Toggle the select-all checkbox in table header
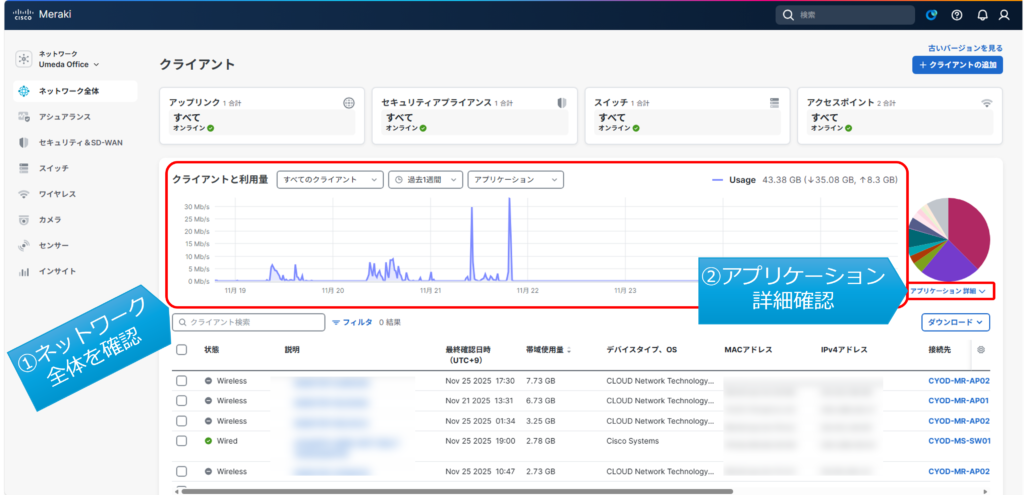The image size is (1024, 495). tap(182, 350)
